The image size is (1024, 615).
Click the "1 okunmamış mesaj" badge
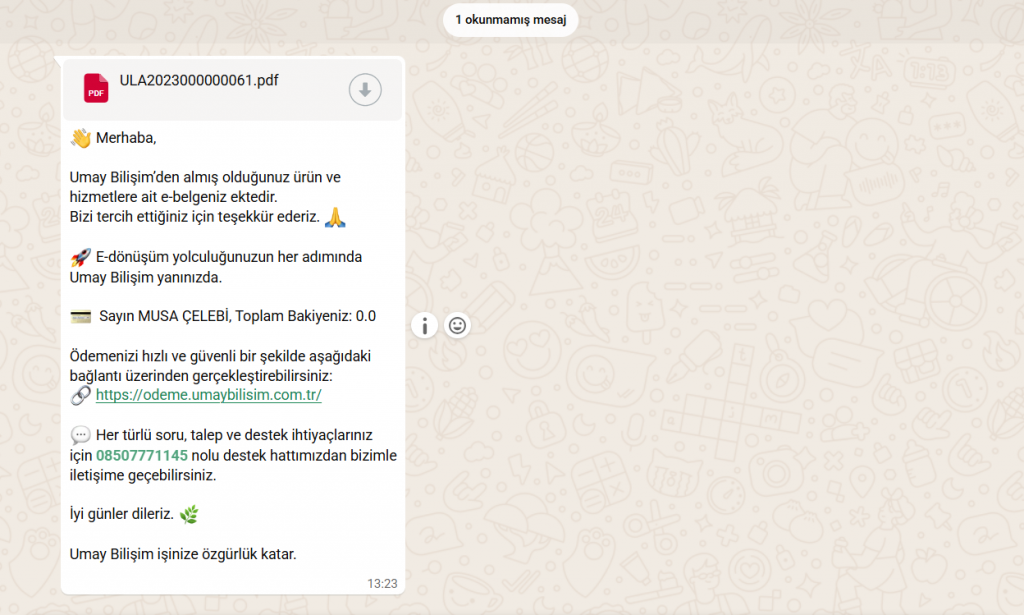point(510,20)
